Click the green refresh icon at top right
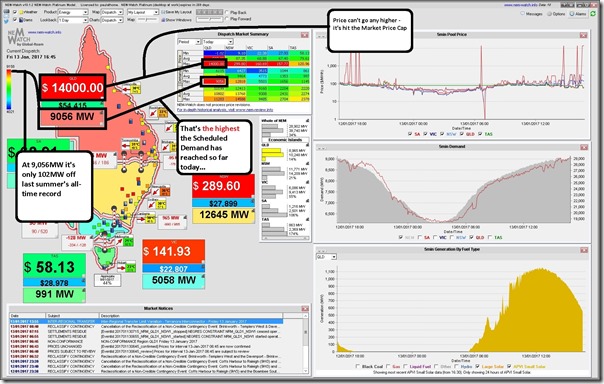This screenshot has height=384, width=604. point(593,14)
